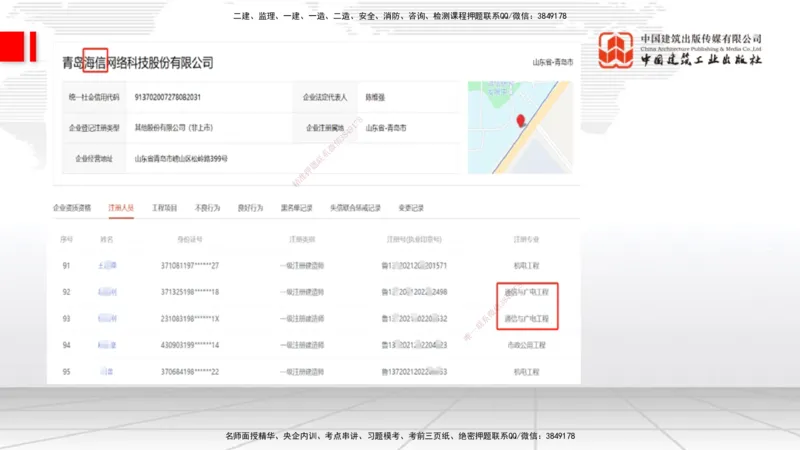800x450 pixels.
Task: Switch to the 变更记录 tab
Action: (x=411, y=208)
